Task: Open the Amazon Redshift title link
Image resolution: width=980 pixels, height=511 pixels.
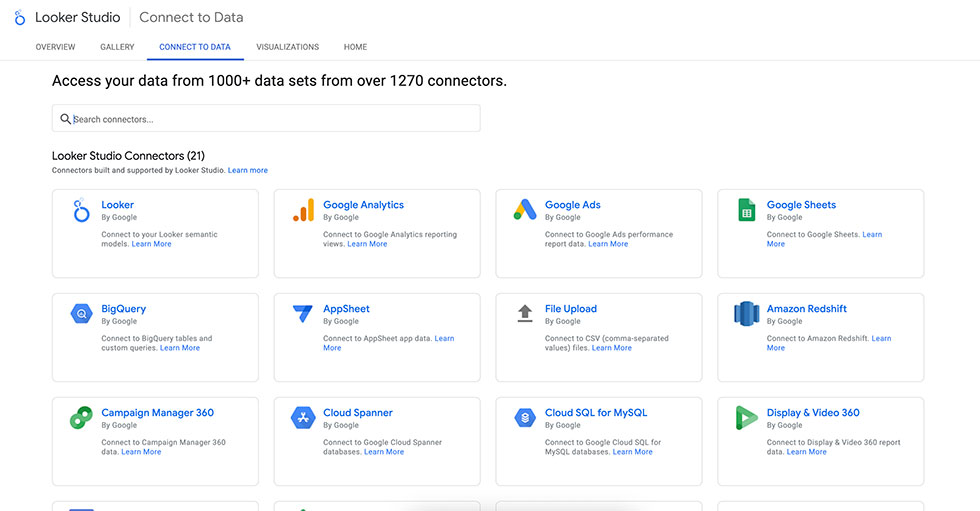Action: click(x=807, y=309)
